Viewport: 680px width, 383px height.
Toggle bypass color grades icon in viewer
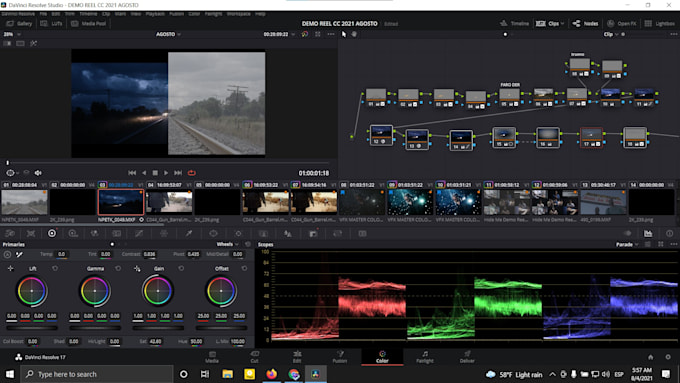click(305, 34)
